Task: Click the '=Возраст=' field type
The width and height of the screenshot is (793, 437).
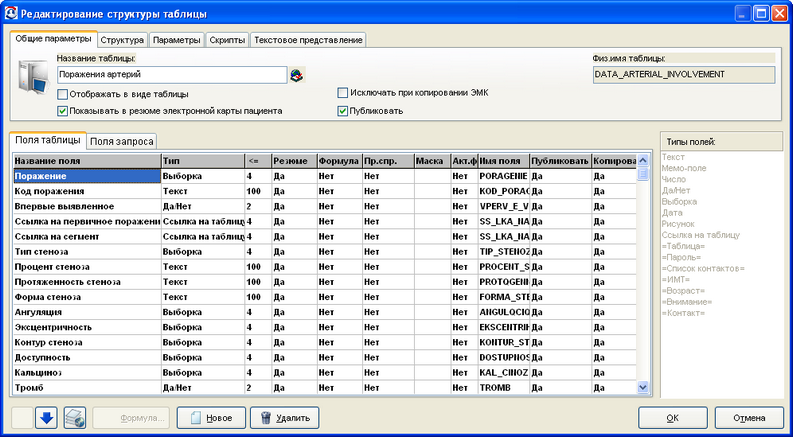Action: (x=683, y=291)
